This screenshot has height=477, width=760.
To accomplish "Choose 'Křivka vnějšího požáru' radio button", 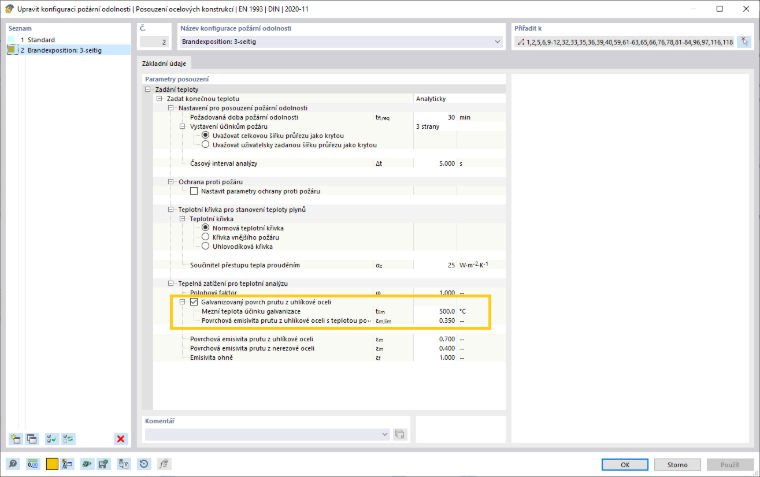I will (206, 237).
